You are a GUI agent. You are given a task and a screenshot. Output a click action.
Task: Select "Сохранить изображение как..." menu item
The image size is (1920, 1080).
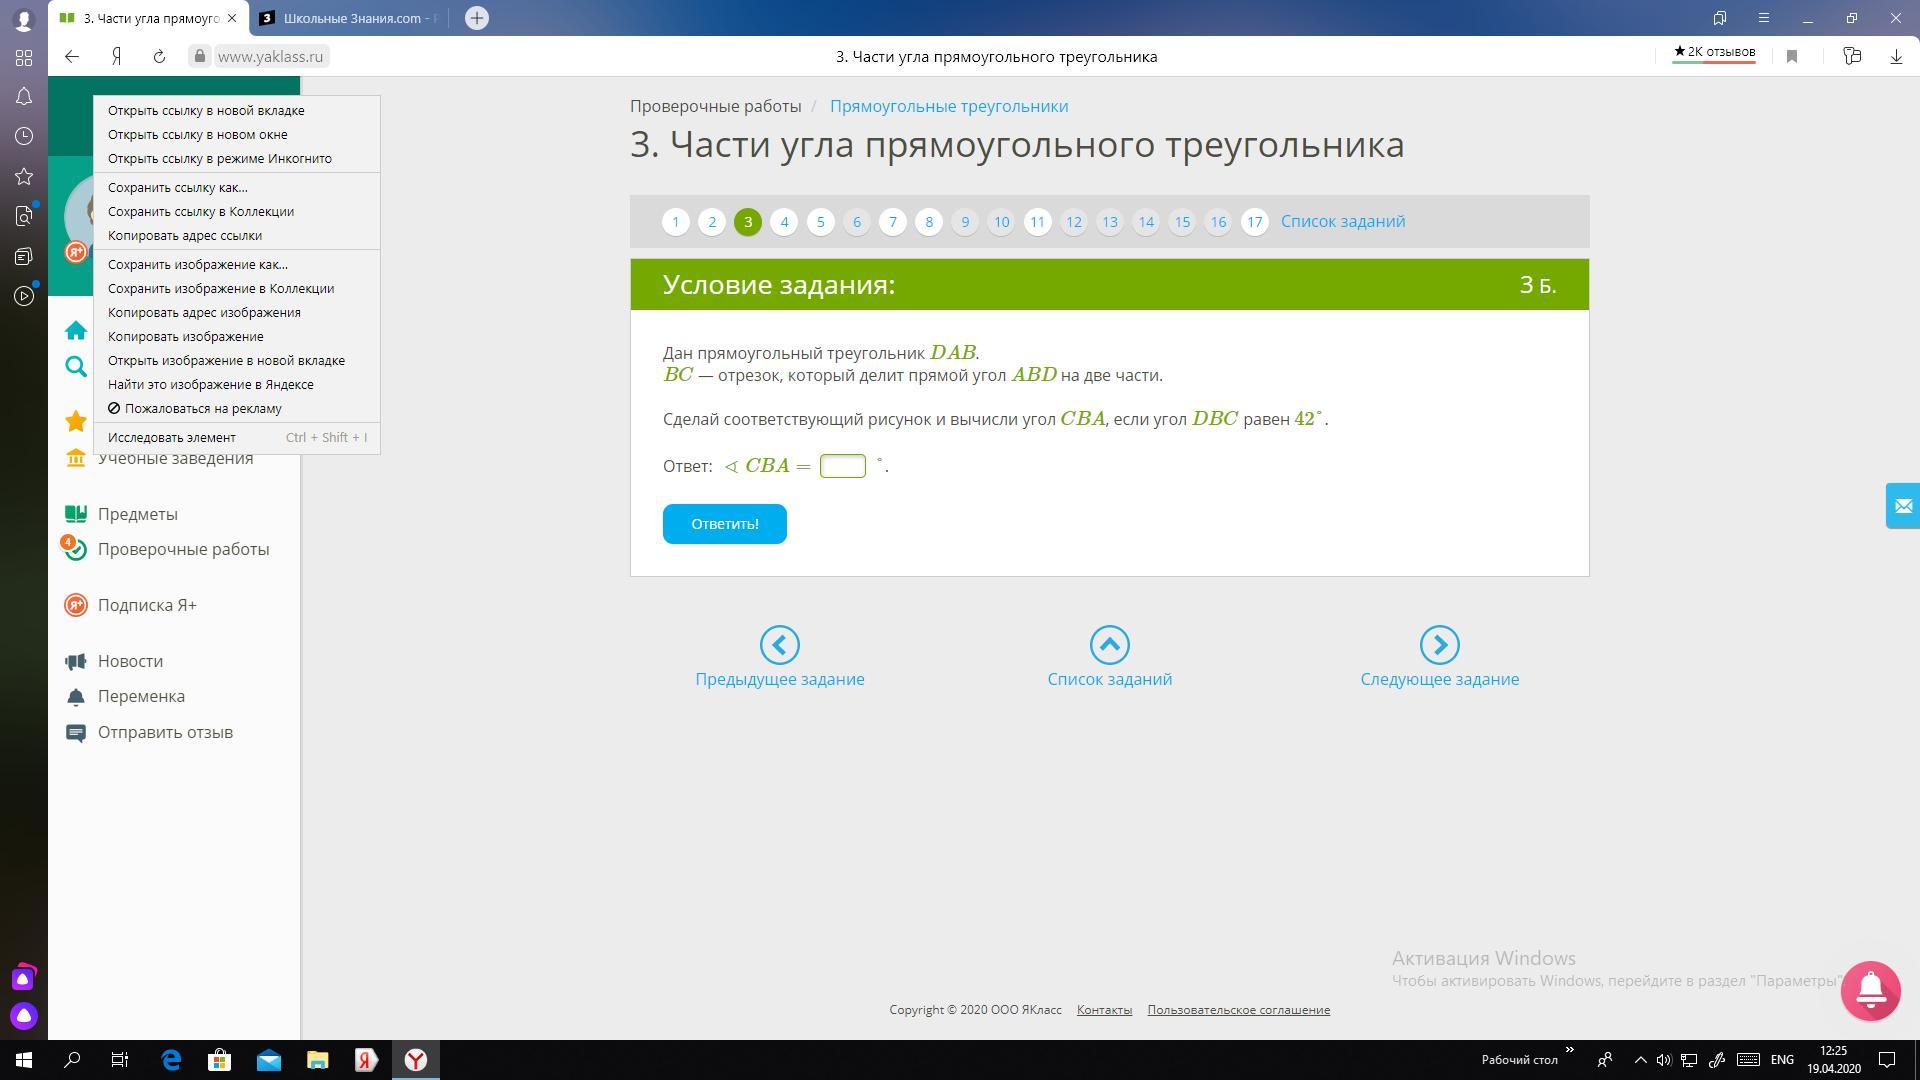tap(198, 265)
